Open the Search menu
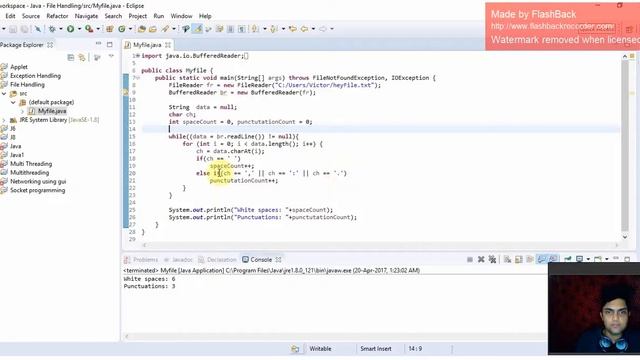This screenshot has height=360, width=640. coord(113,16)
